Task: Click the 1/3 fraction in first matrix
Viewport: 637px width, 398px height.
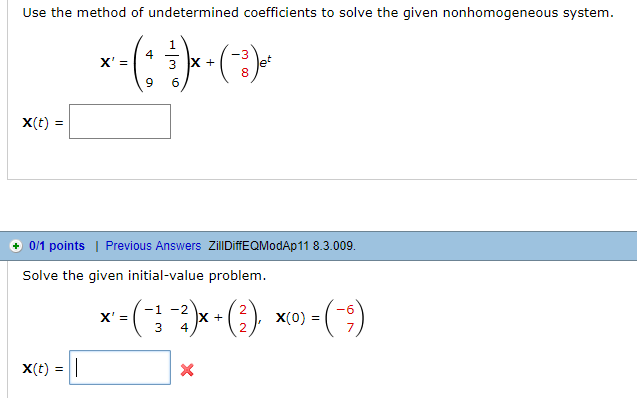Action: click(172, 54)
